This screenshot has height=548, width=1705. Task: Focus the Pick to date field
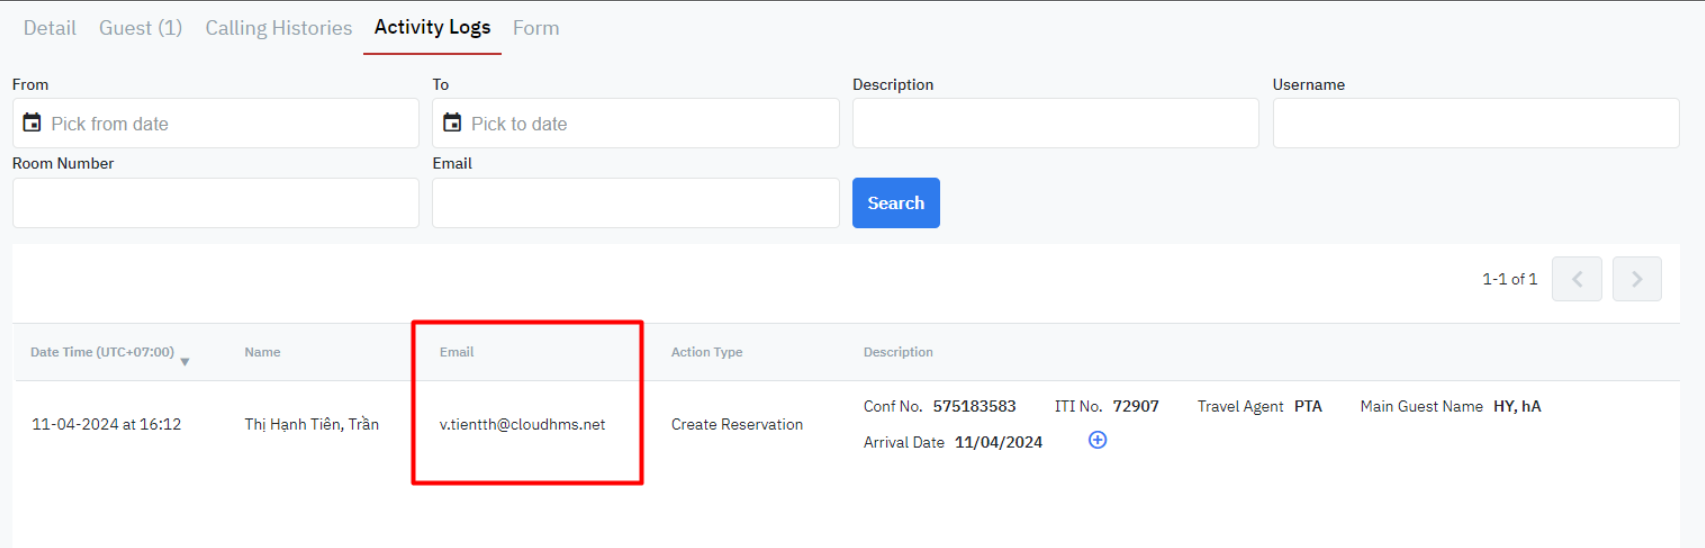click(x=650, y=124)
